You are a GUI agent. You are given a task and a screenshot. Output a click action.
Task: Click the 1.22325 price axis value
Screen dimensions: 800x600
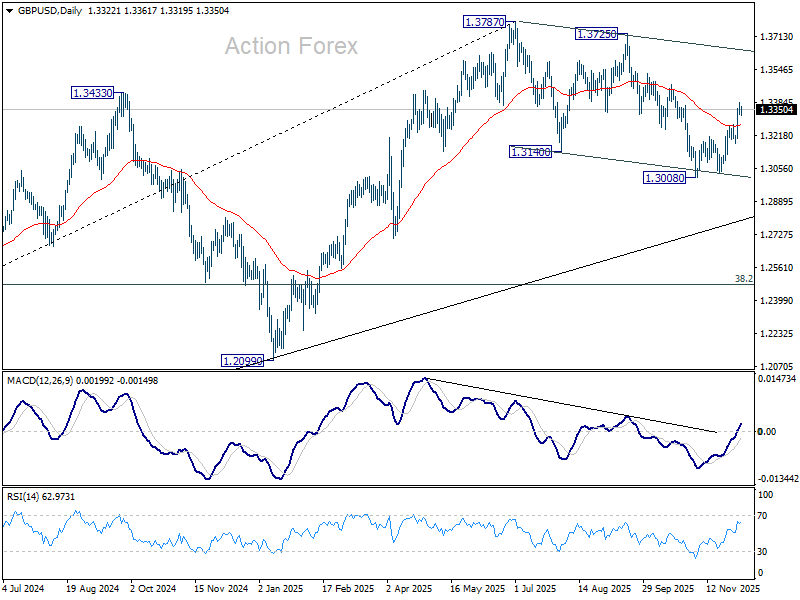[x=777, y=334]
